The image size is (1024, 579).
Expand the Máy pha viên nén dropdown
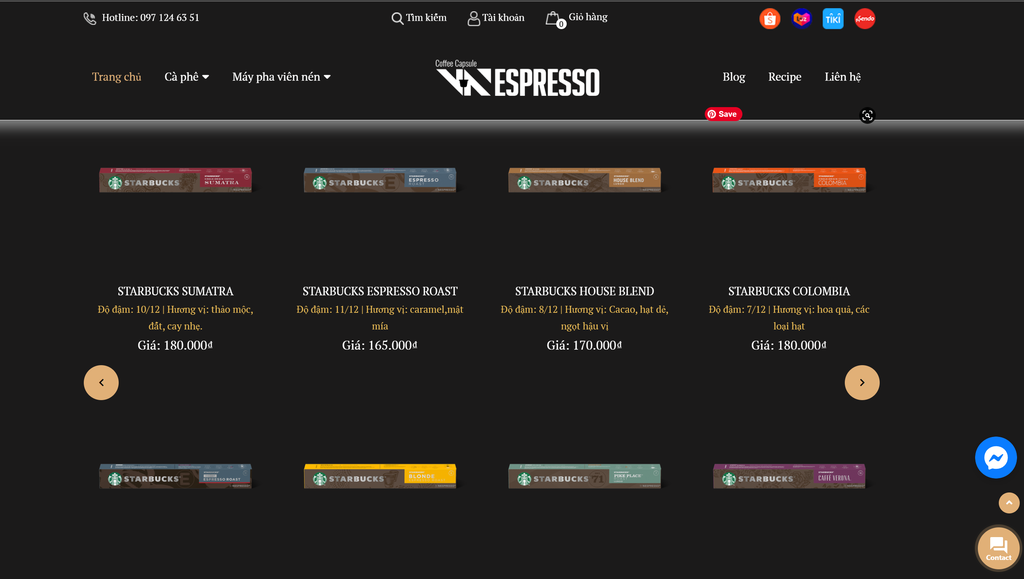281,77
